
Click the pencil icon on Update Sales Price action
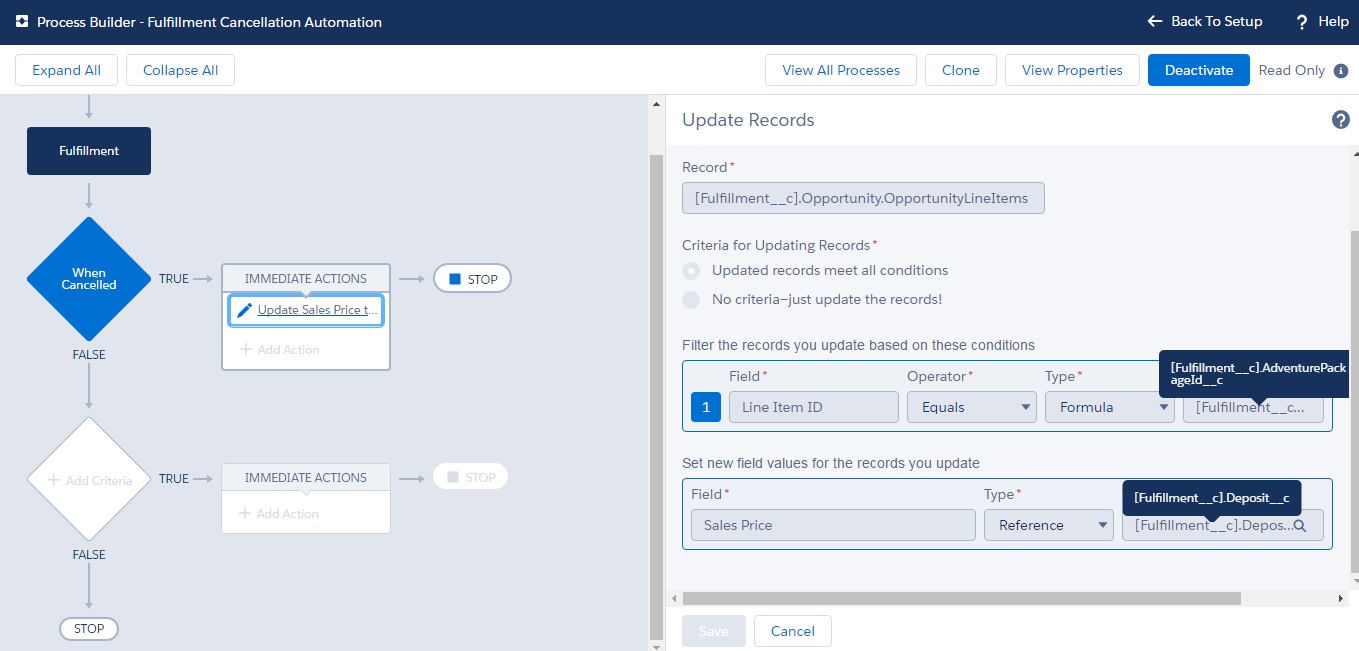[244, 310]
